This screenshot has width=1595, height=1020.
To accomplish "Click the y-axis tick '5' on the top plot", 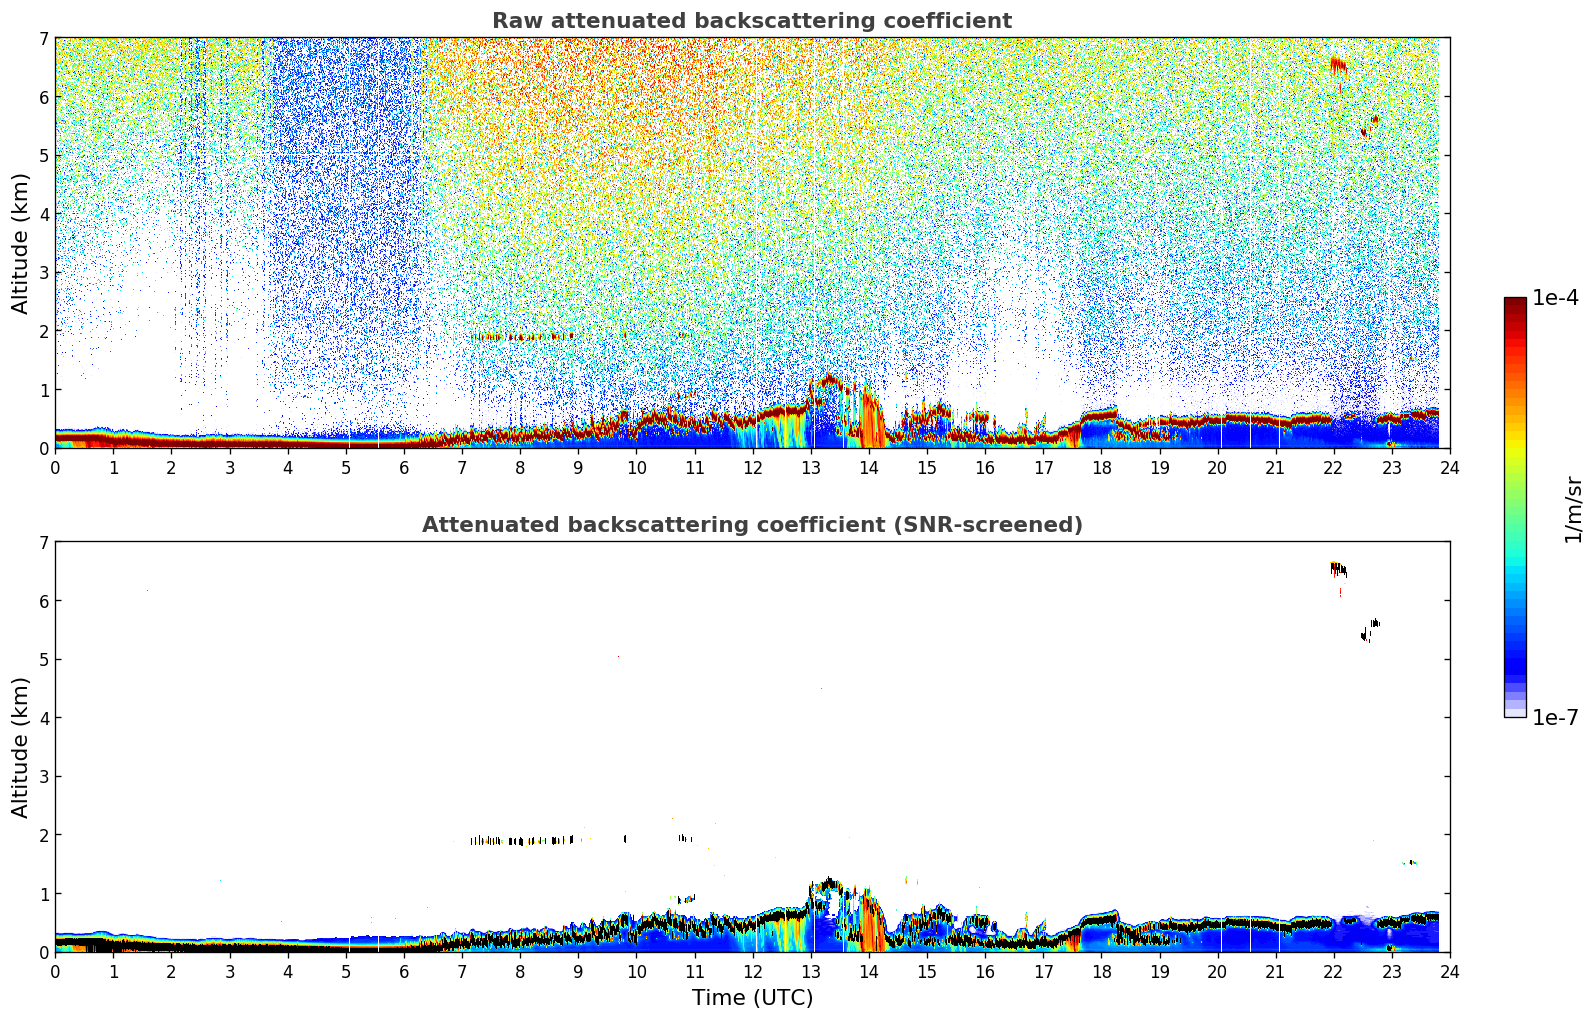I will pyautogui.click(x=44, y=155).
